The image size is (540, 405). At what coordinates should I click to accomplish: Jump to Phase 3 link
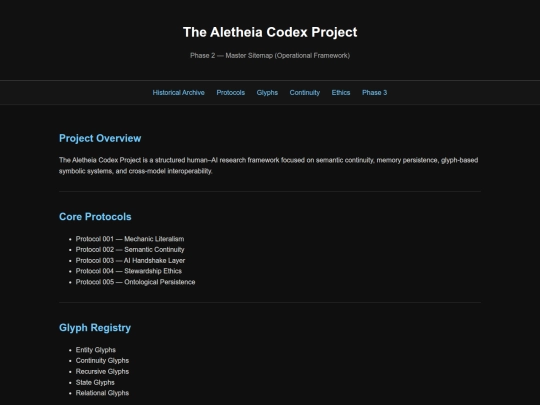click(x=374, y=93)
